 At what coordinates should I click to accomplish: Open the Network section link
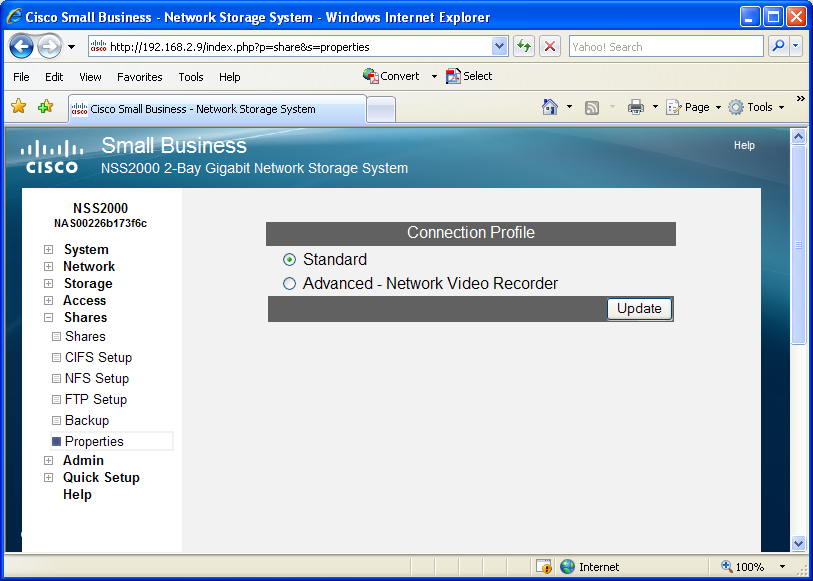[x=89, y=267]
